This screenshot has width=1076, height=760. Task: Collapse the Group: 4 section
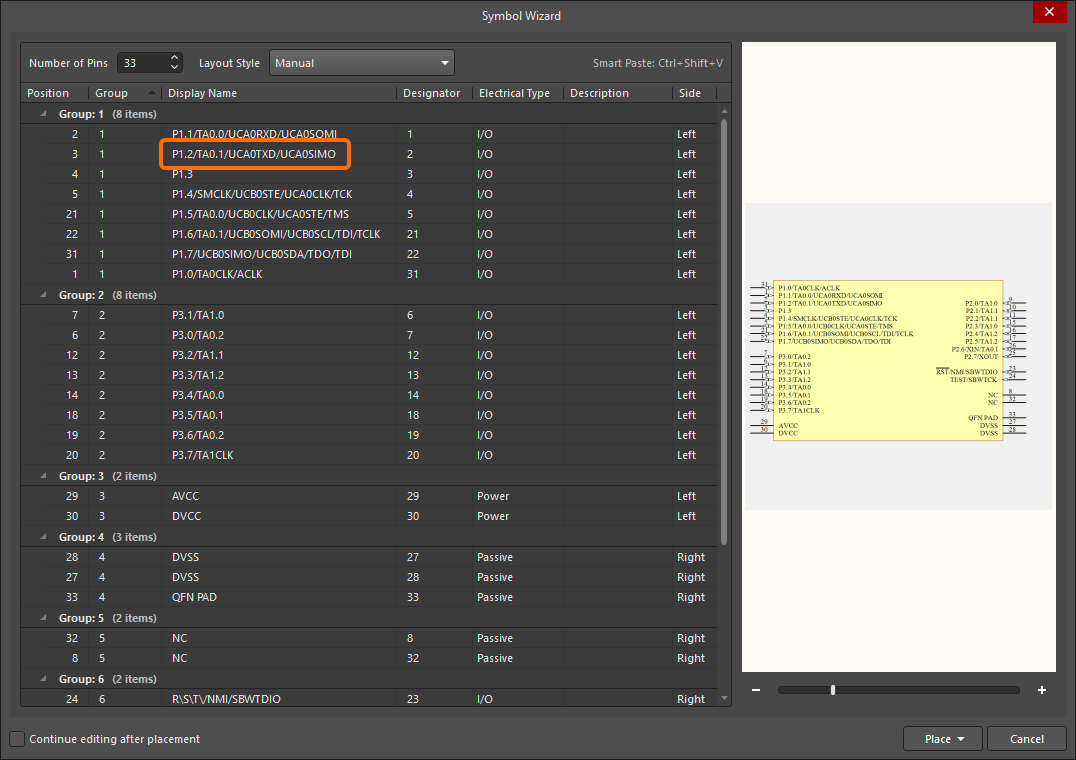click(43, 537)
